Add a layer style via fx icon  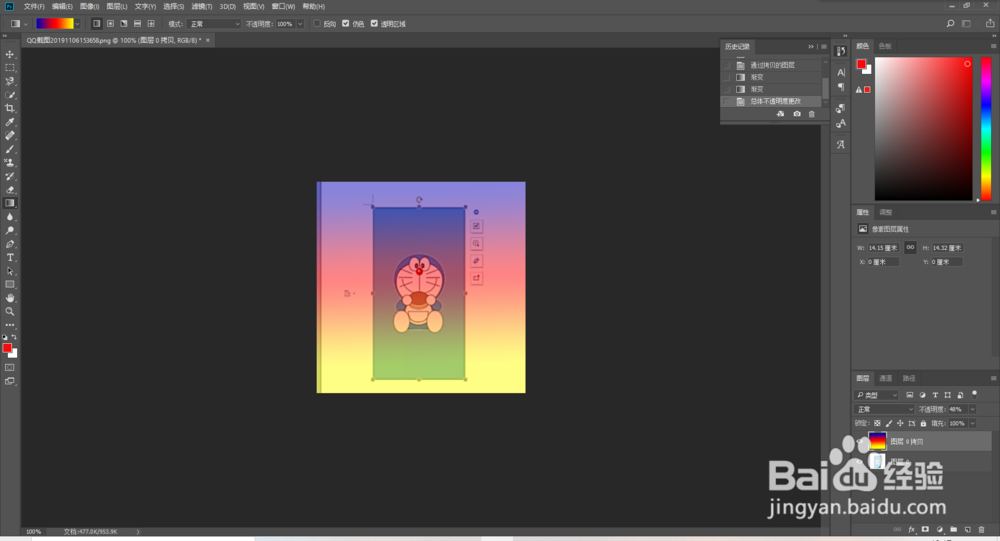[x=911, y=530]
